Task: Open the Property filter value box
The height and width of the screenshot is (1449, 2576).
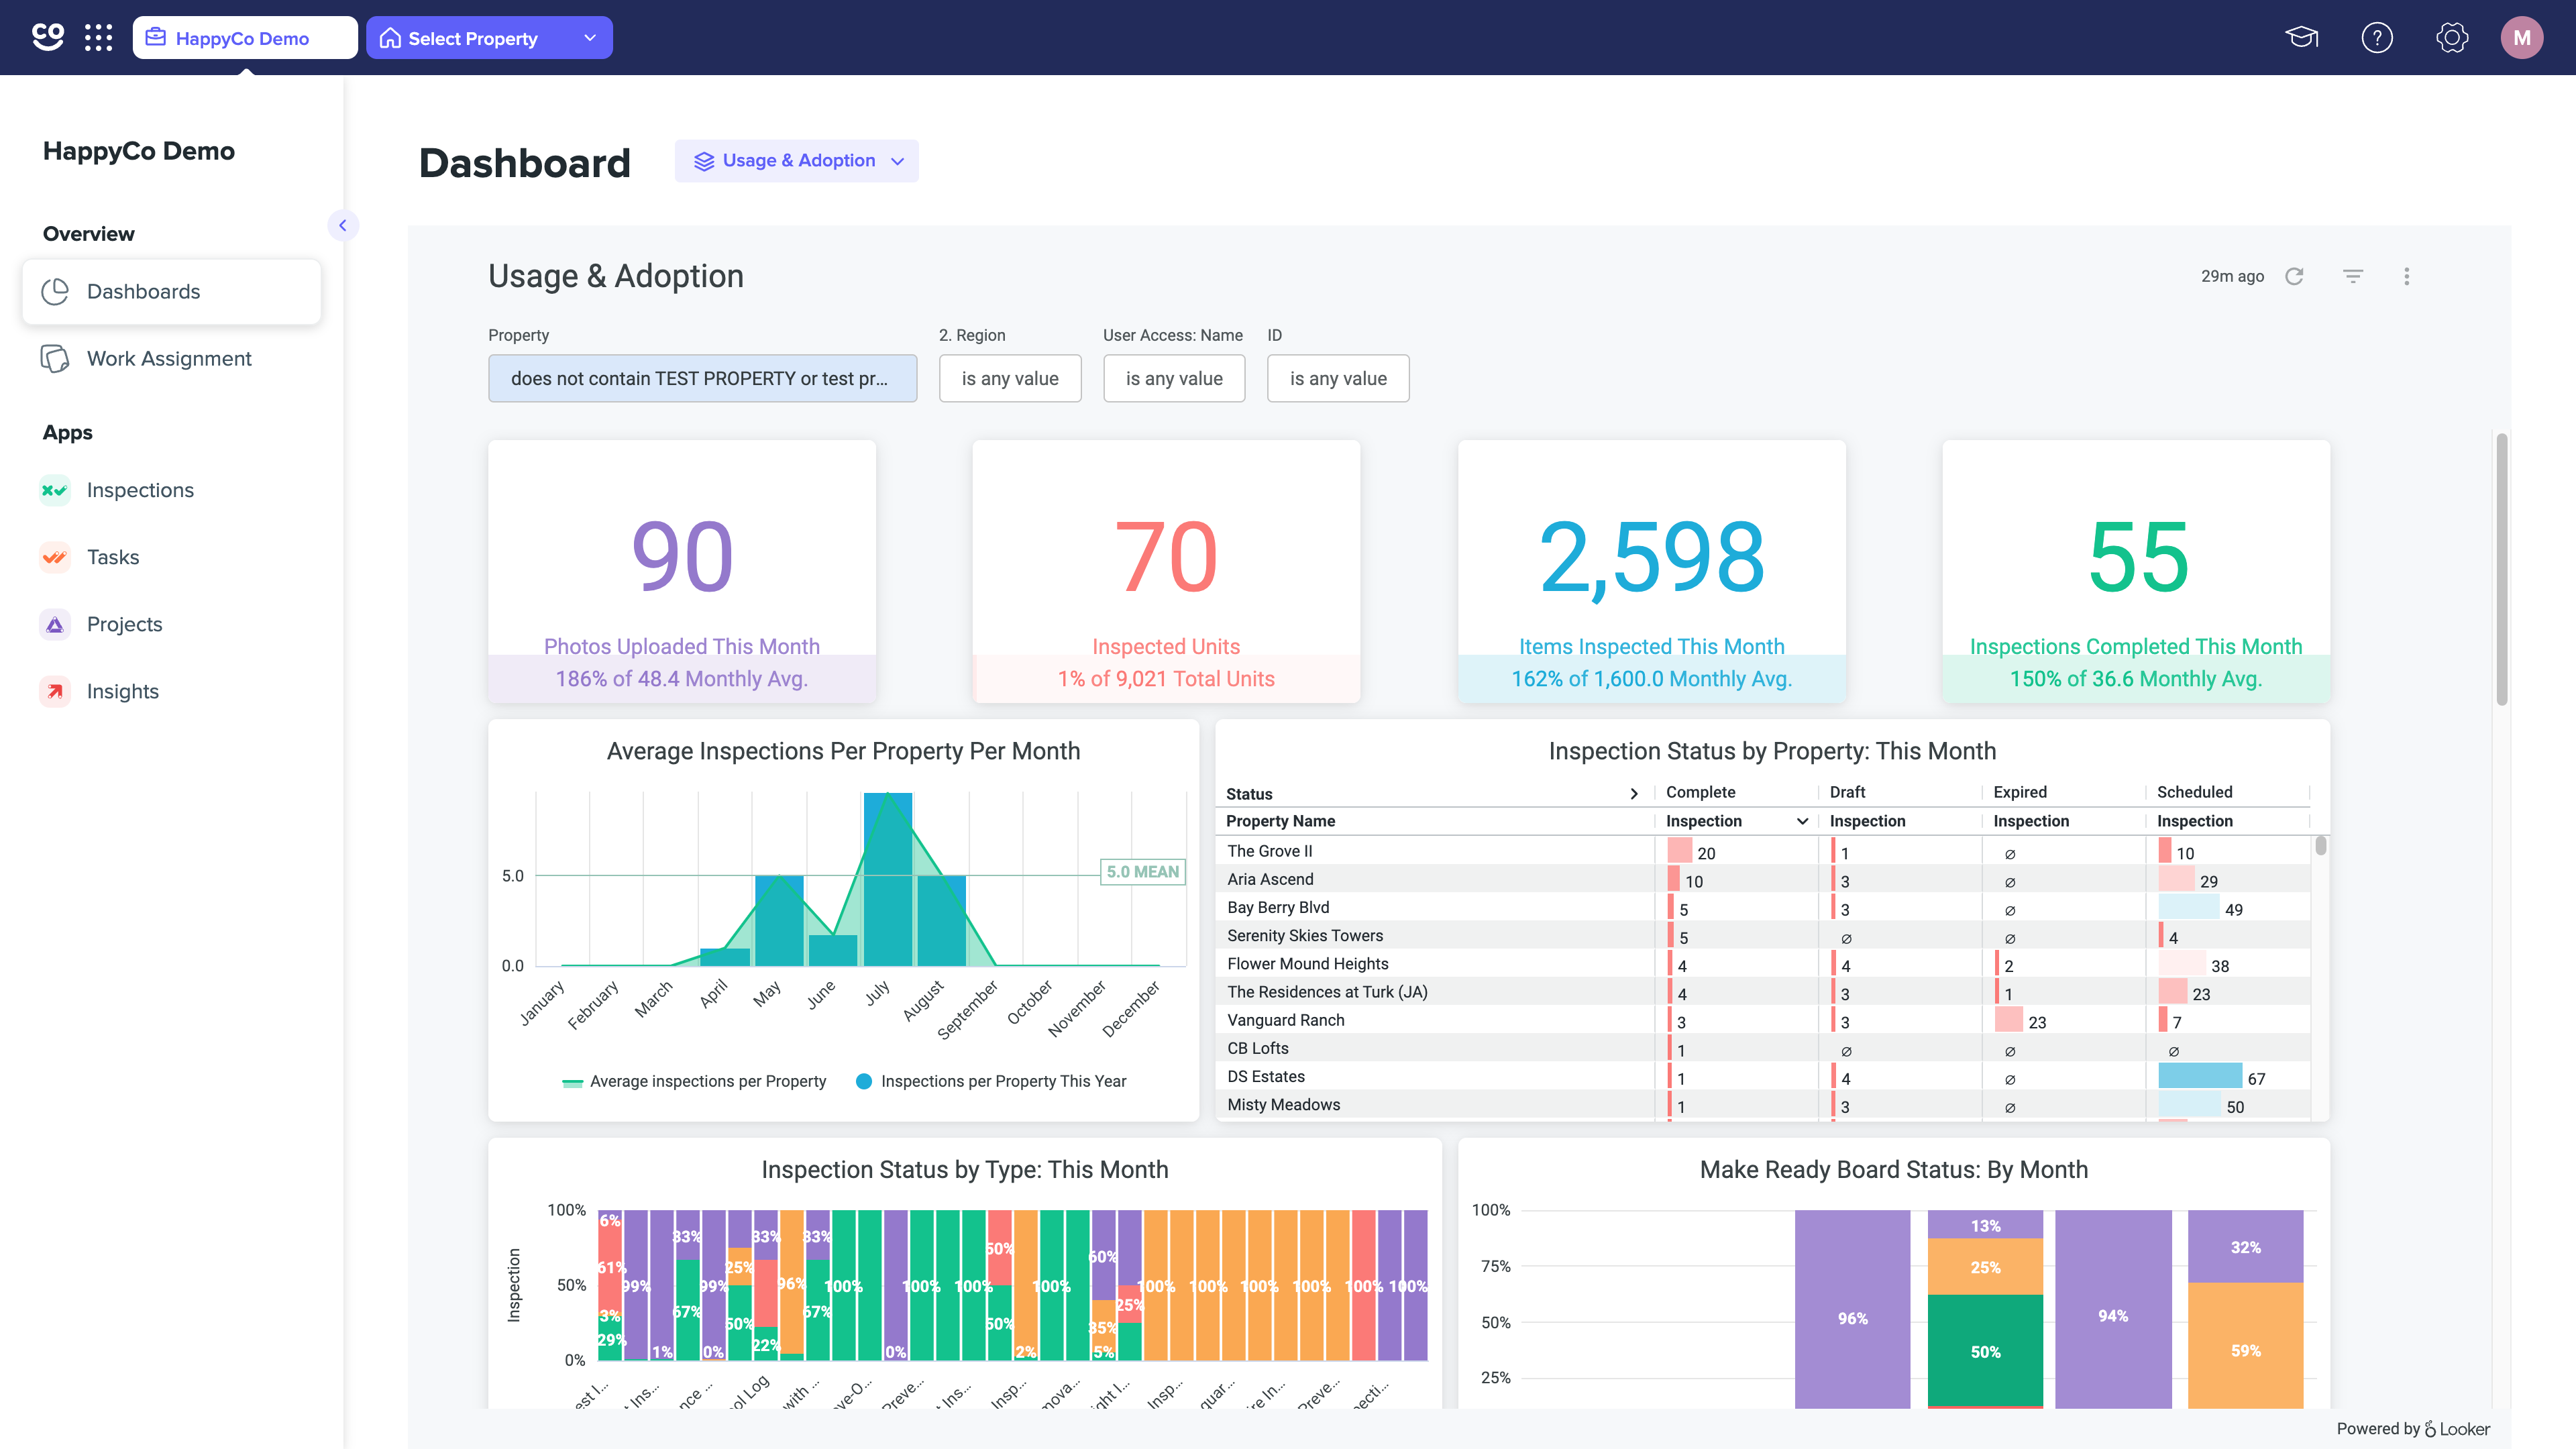Action: coord(702,378)
